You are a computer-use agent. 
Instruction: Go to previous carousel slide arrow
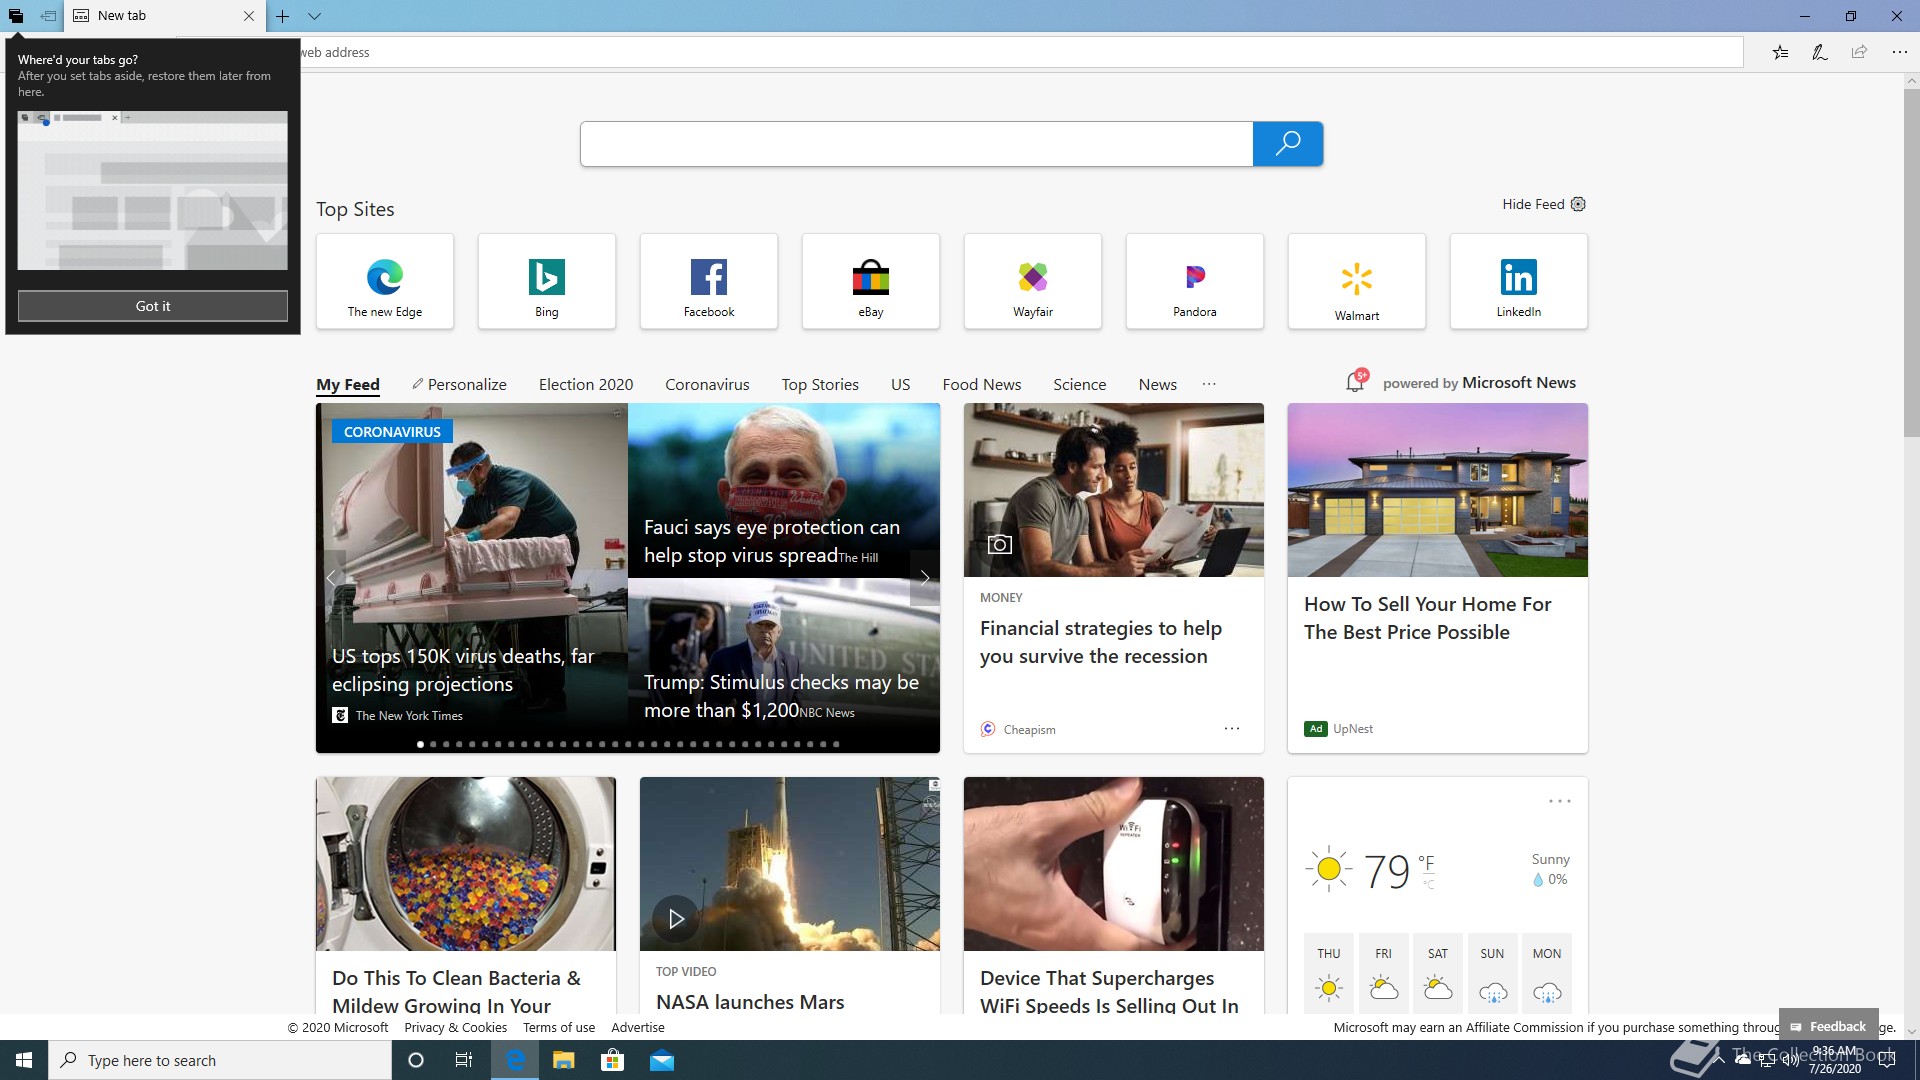(332, 577)
